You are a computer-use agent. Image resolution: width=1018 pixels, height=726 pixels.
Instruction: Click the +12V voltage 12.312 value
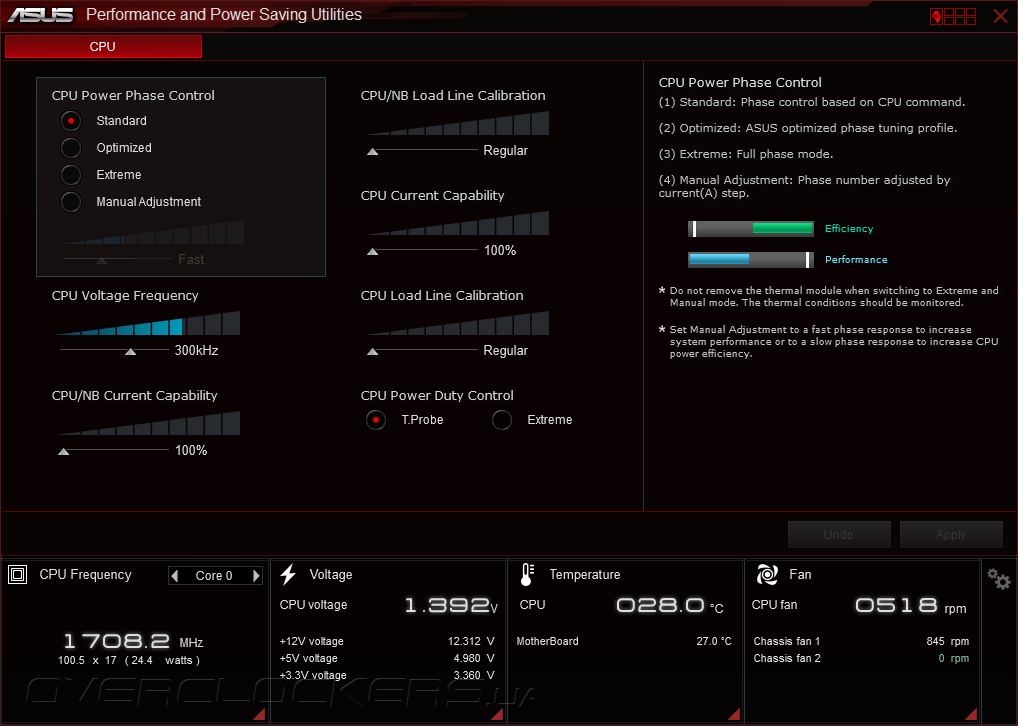(471, 642)
